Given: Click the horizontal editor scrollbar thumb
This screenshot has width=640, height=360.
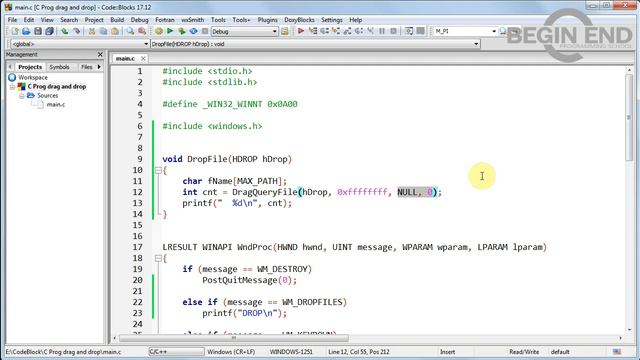Looking at the screenshot, I should (234, 338).
